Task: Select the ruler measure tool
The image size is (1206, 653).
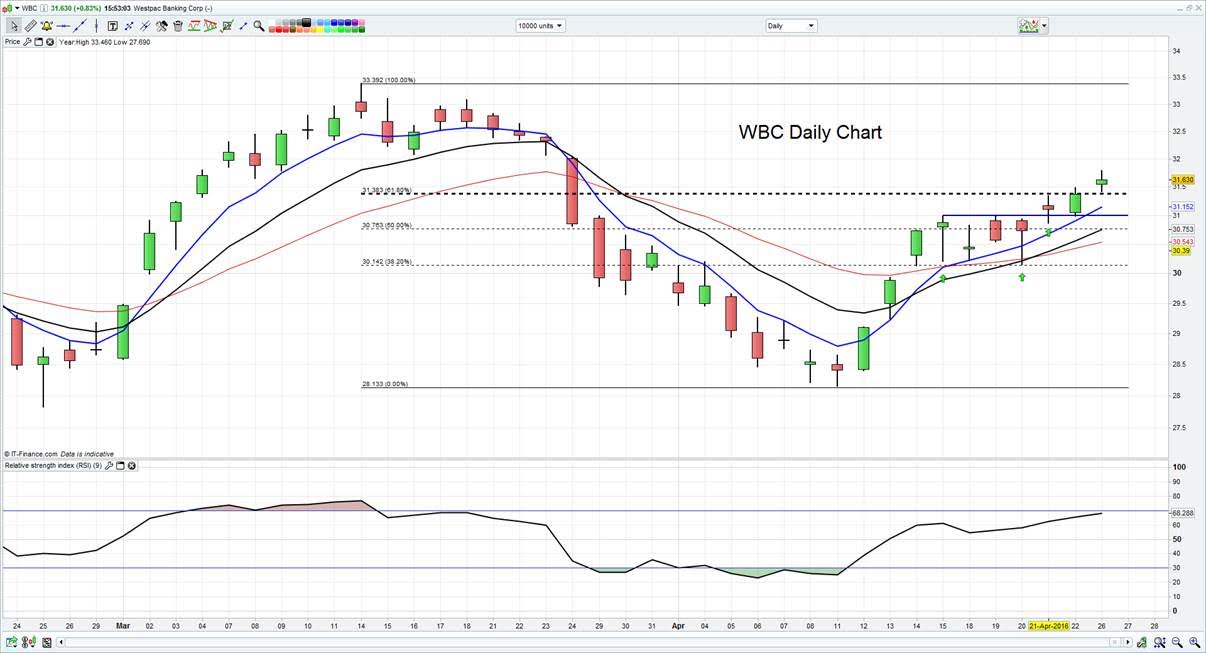Action: click(31, 26)
